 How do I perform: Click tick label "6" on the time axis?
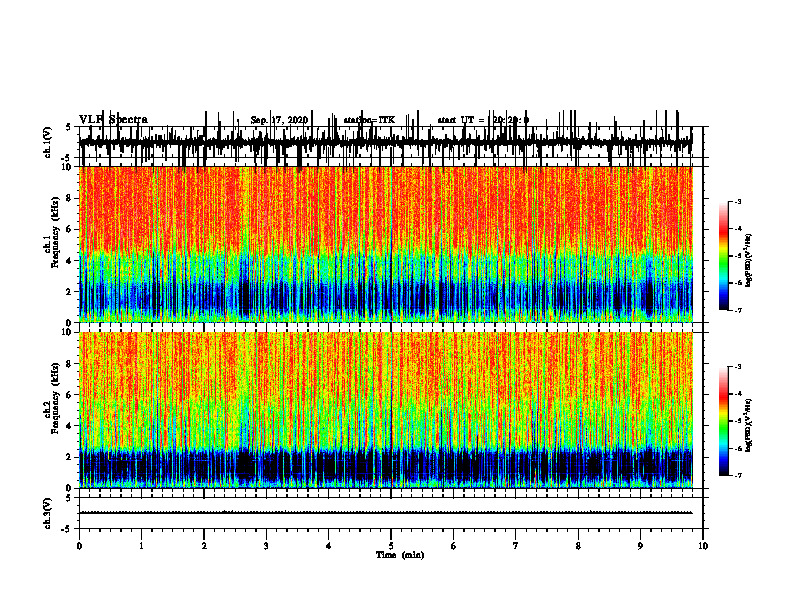454,546
